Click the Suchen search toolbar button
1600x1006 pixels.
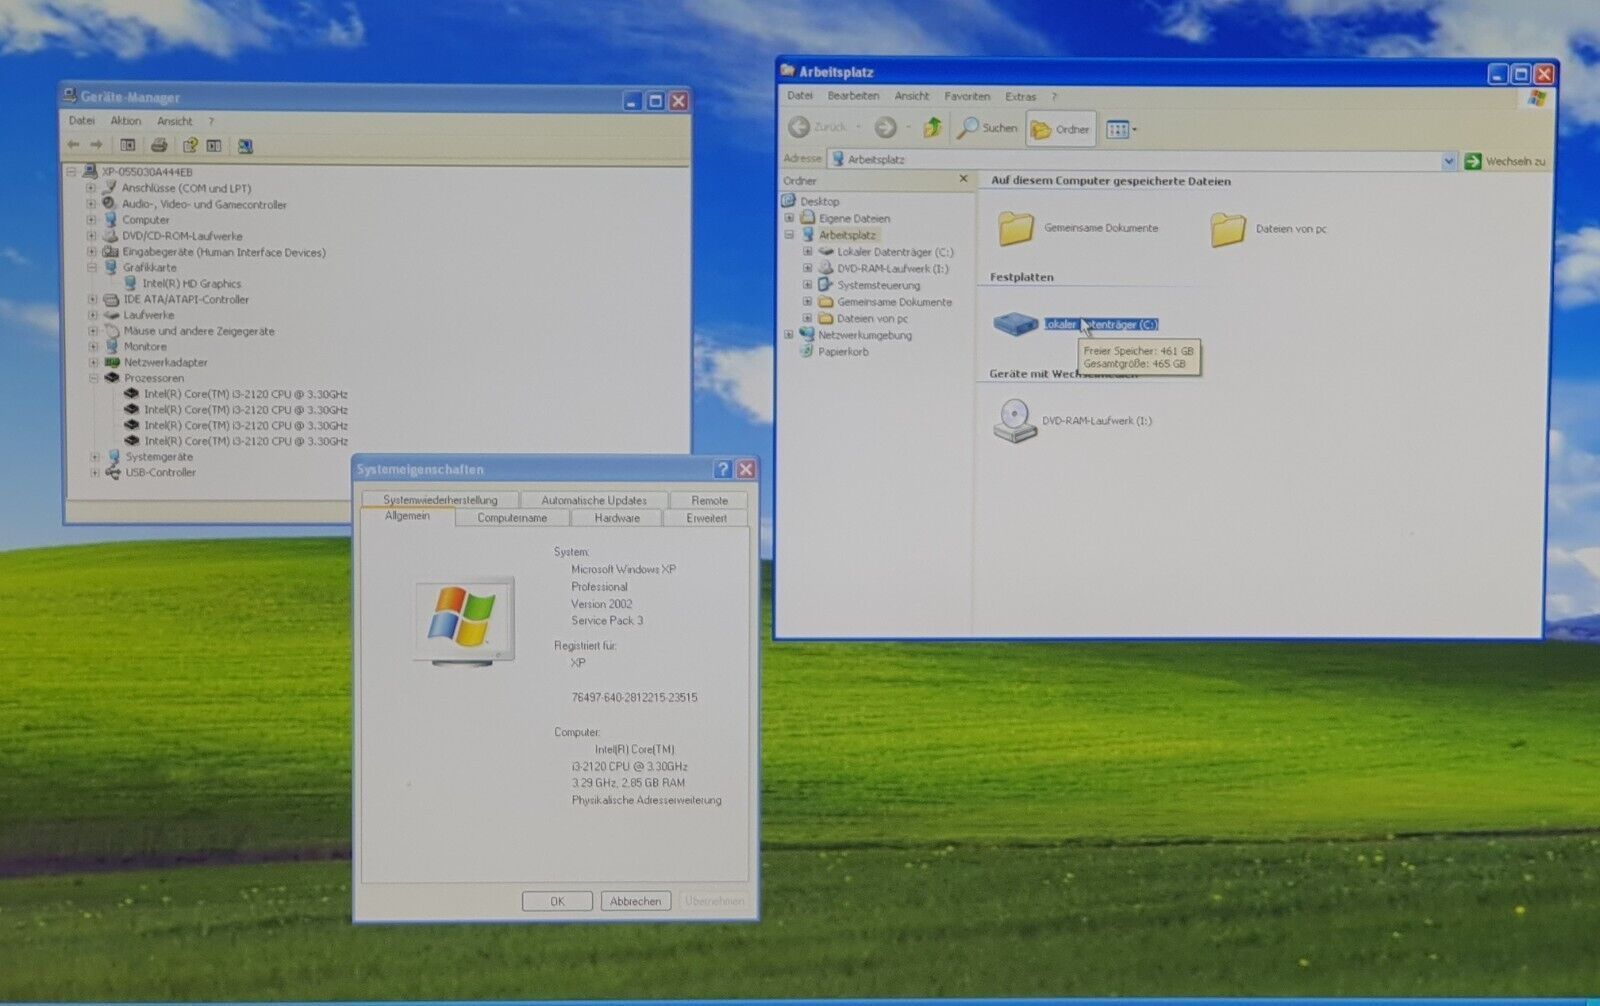tap(987, 128)
